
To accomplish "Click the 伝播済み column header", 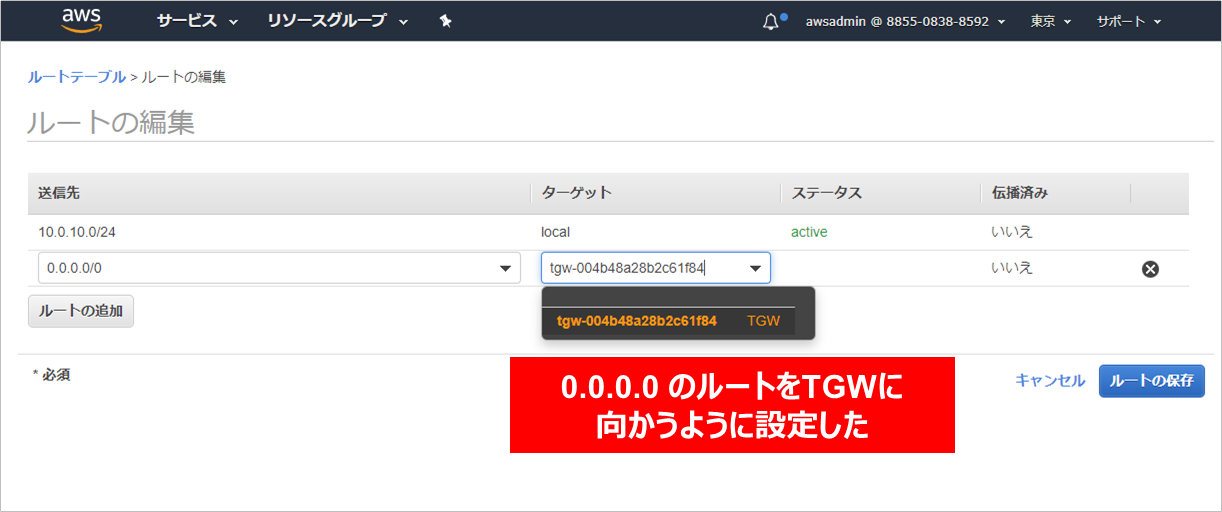I will (x=1019, y=193).
